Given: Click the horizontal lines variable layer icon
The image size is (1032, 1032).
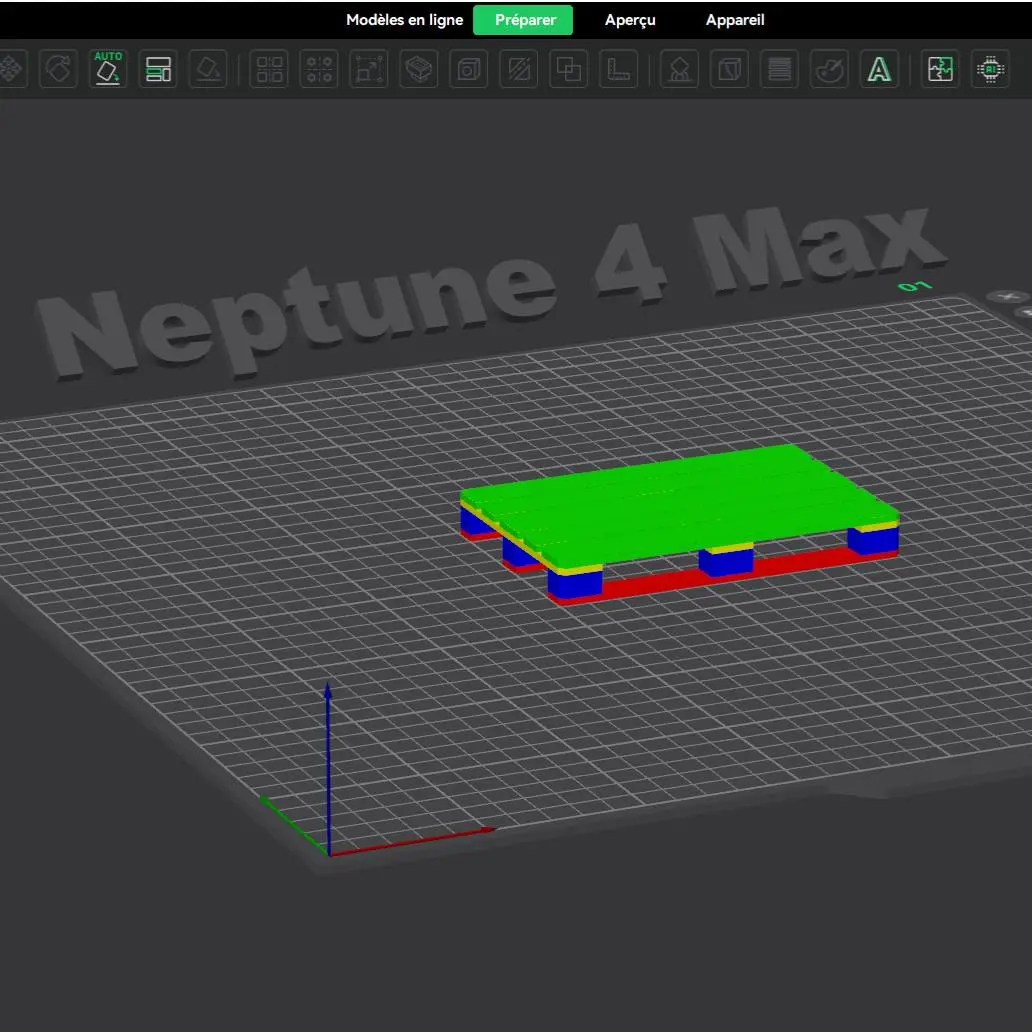Looking at the screenshot, I should tap(779, 68).
